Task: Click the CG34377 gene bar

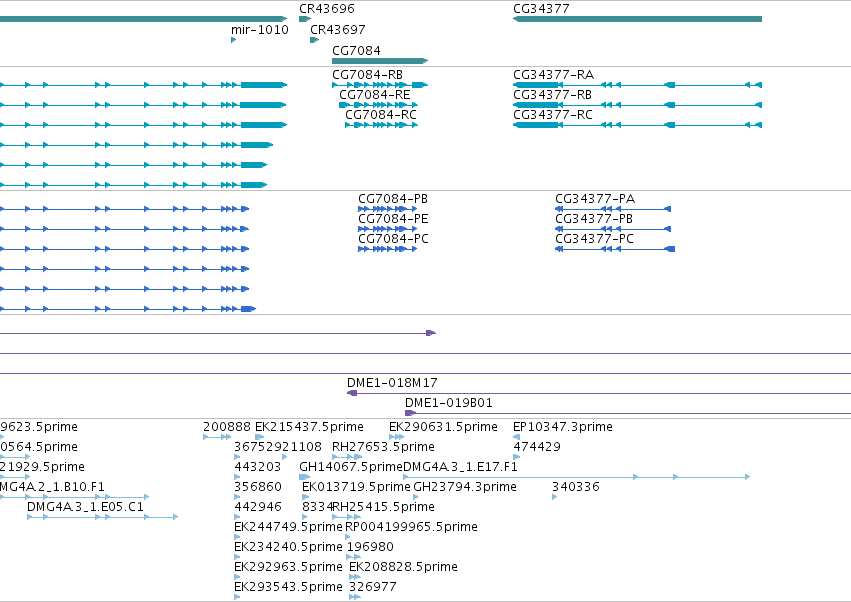Action: pyautogui.click(x=637, y=19)
